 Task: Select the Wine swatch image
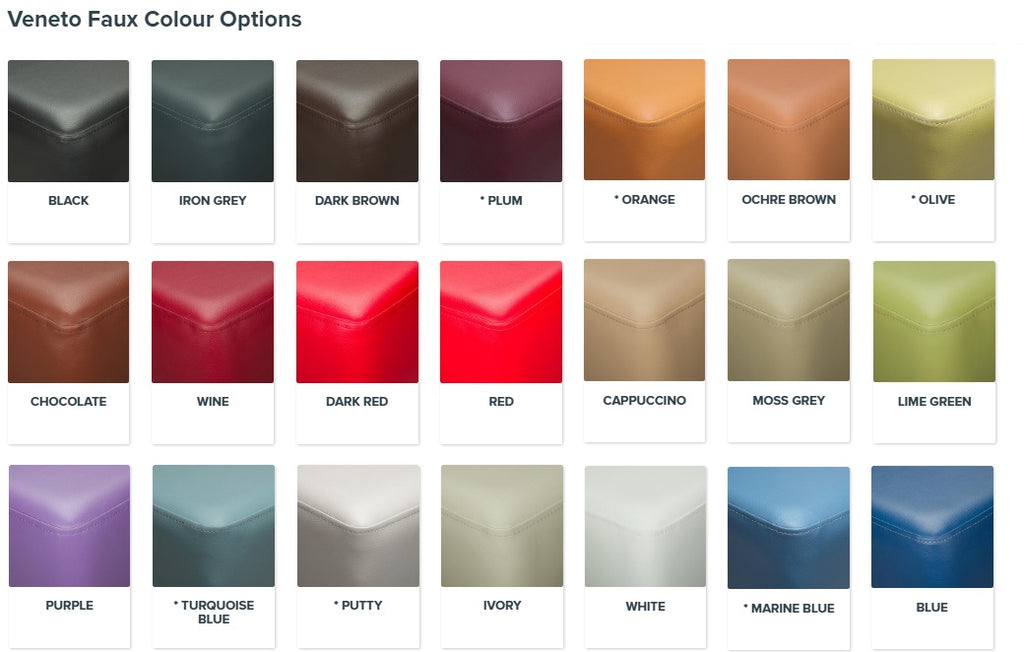(x=213, y=322)
